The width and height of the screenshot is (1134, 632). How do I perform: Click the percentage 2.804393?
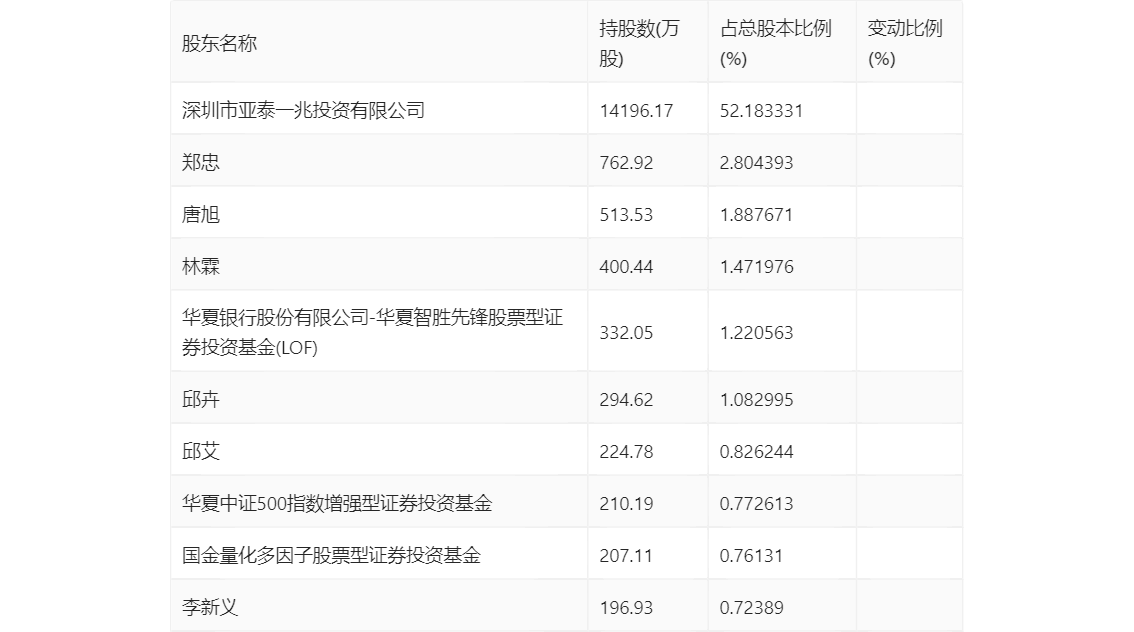pos(756,163)
